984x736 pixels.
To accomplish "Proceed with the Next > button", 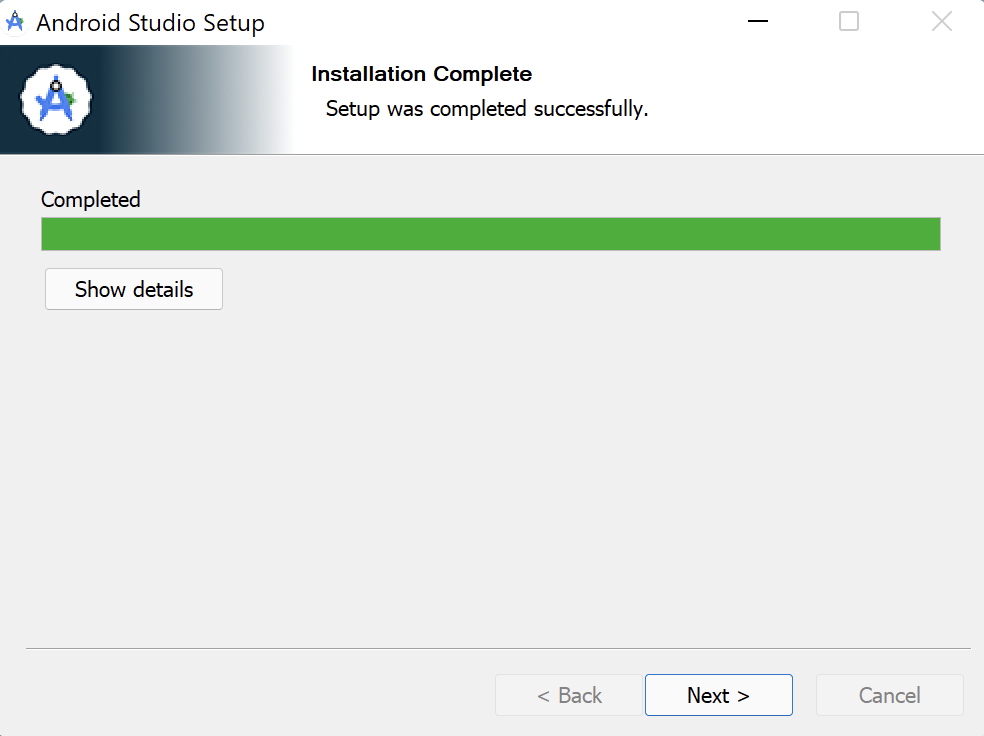I will coord(718,695).
